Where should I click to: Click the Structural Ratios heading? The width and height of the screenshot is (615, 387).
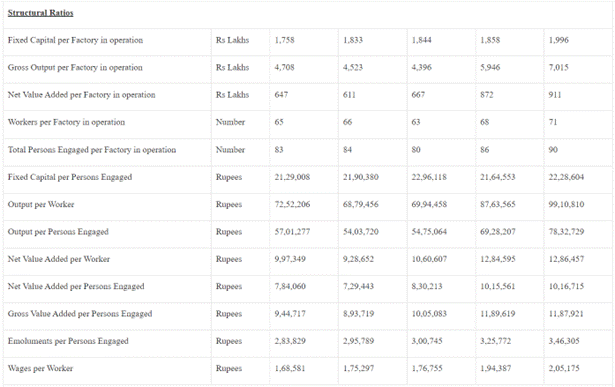coord(40,13)
